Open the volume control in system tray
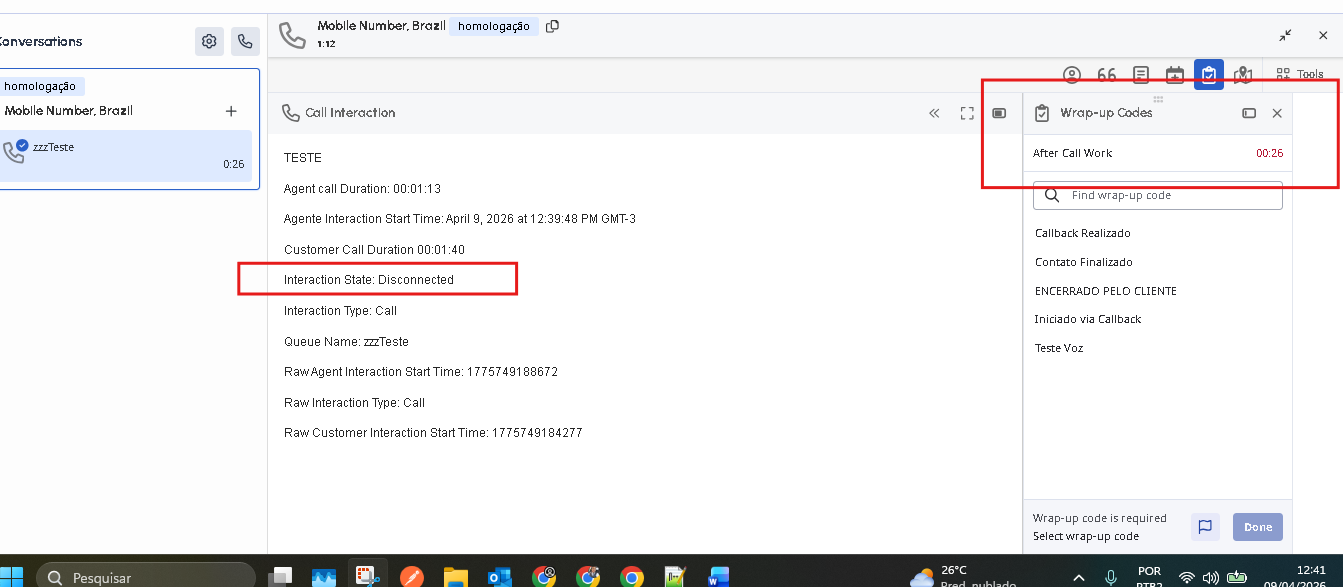The image size is (1343, 587). 1210,577
